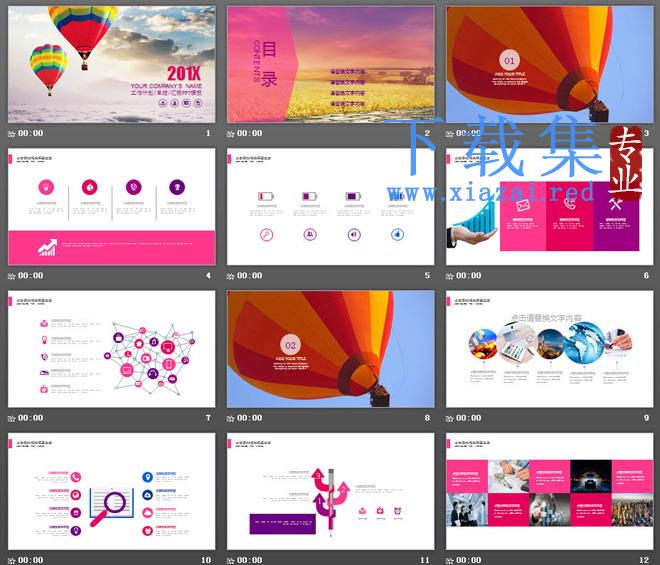
Task: Click the transition star icon under slide 7
Action: coord(12,418)
